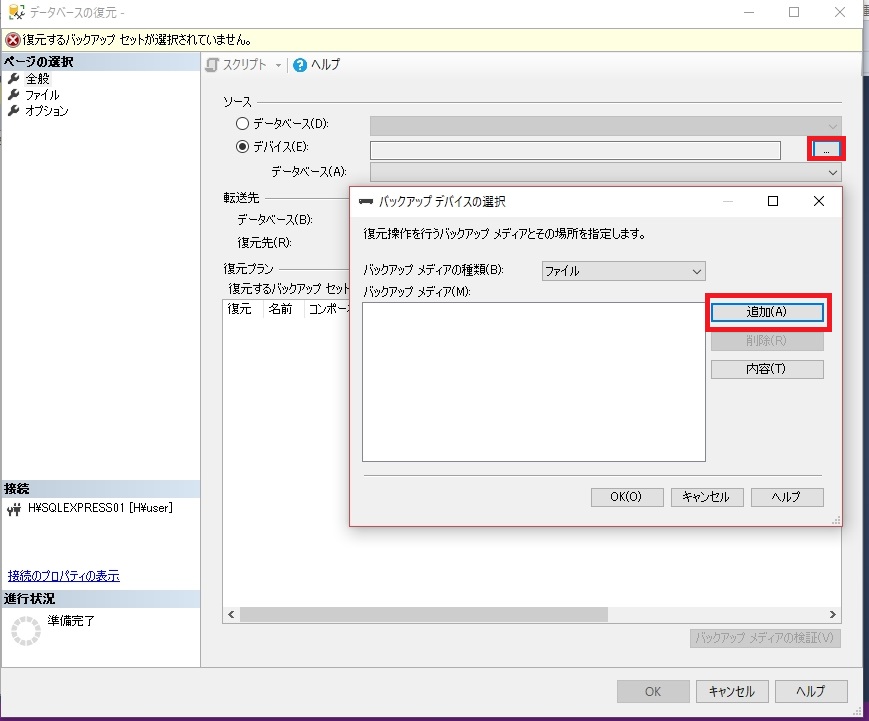This screenshot has height=721, width=869.
Task: Click the error icon in yellow bar
Action: (12, 40)
